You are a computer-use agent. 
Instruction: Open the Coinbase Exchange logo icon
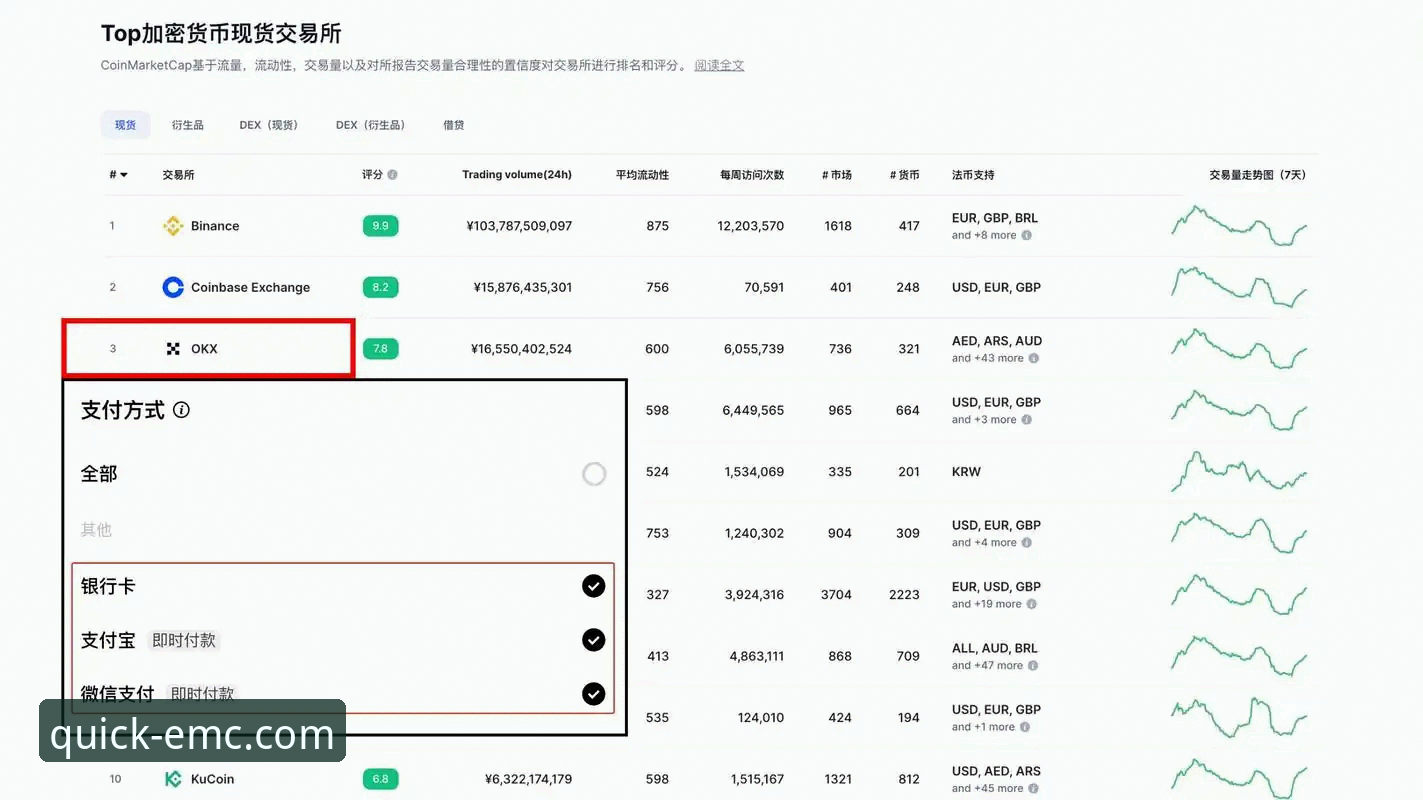[x=173, y=287]
